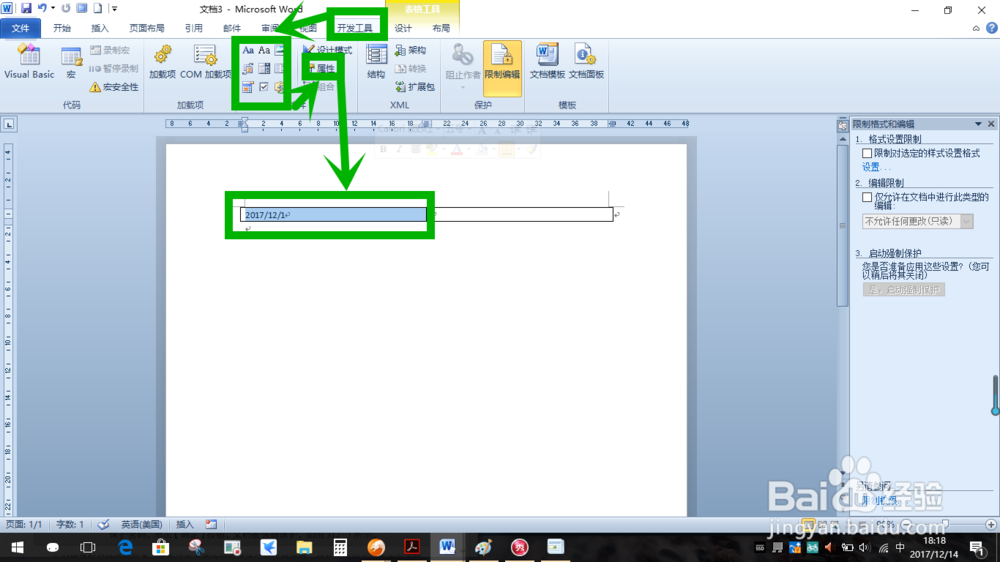Image resolution: width=1000 pixels, height=562 pixels.
Task: Click the tab selector at ruler corner
Action: [x=8, y=124]
